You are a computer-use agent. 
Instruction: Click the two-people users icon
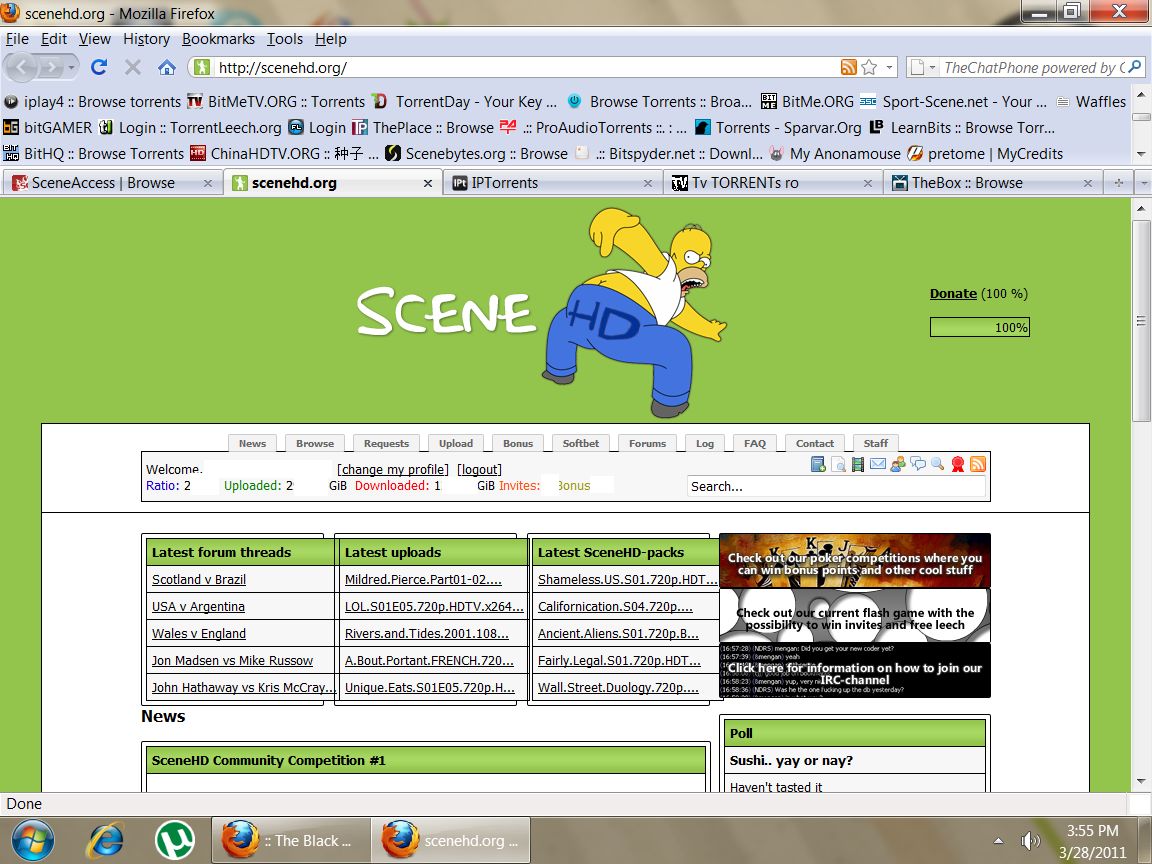pos(897,464)
